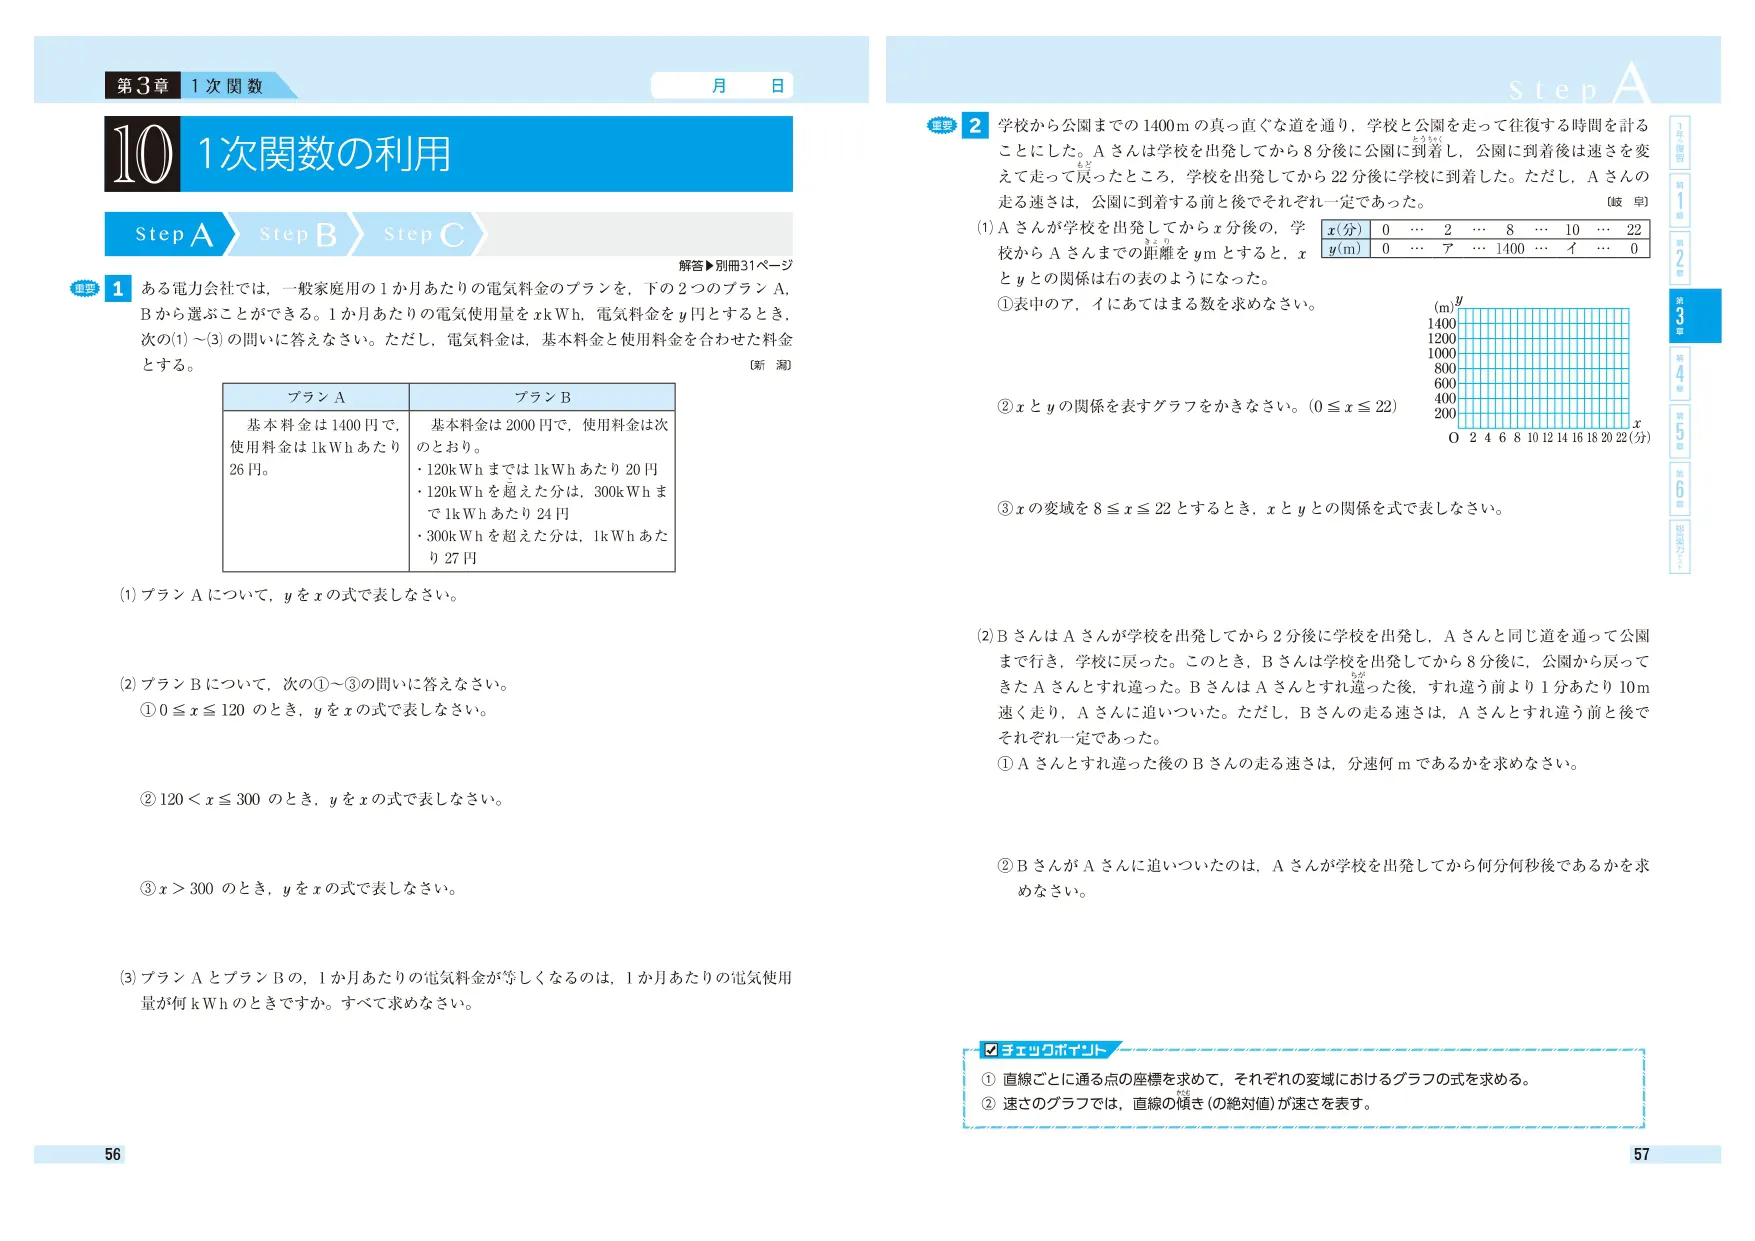Click question (3) about equal monthly charges

[456, 990]
